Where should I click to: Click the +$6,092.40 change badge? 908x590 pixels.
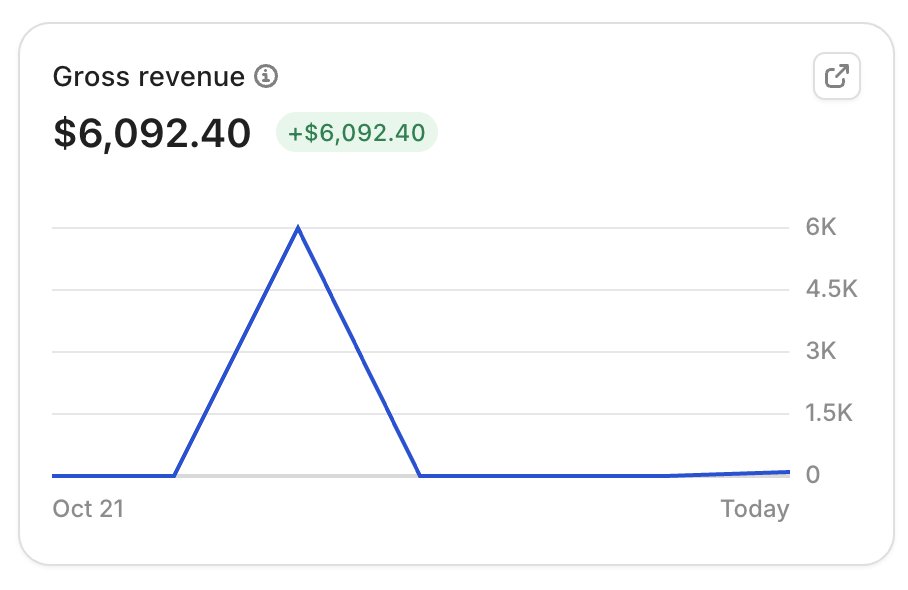click(357, 133)
